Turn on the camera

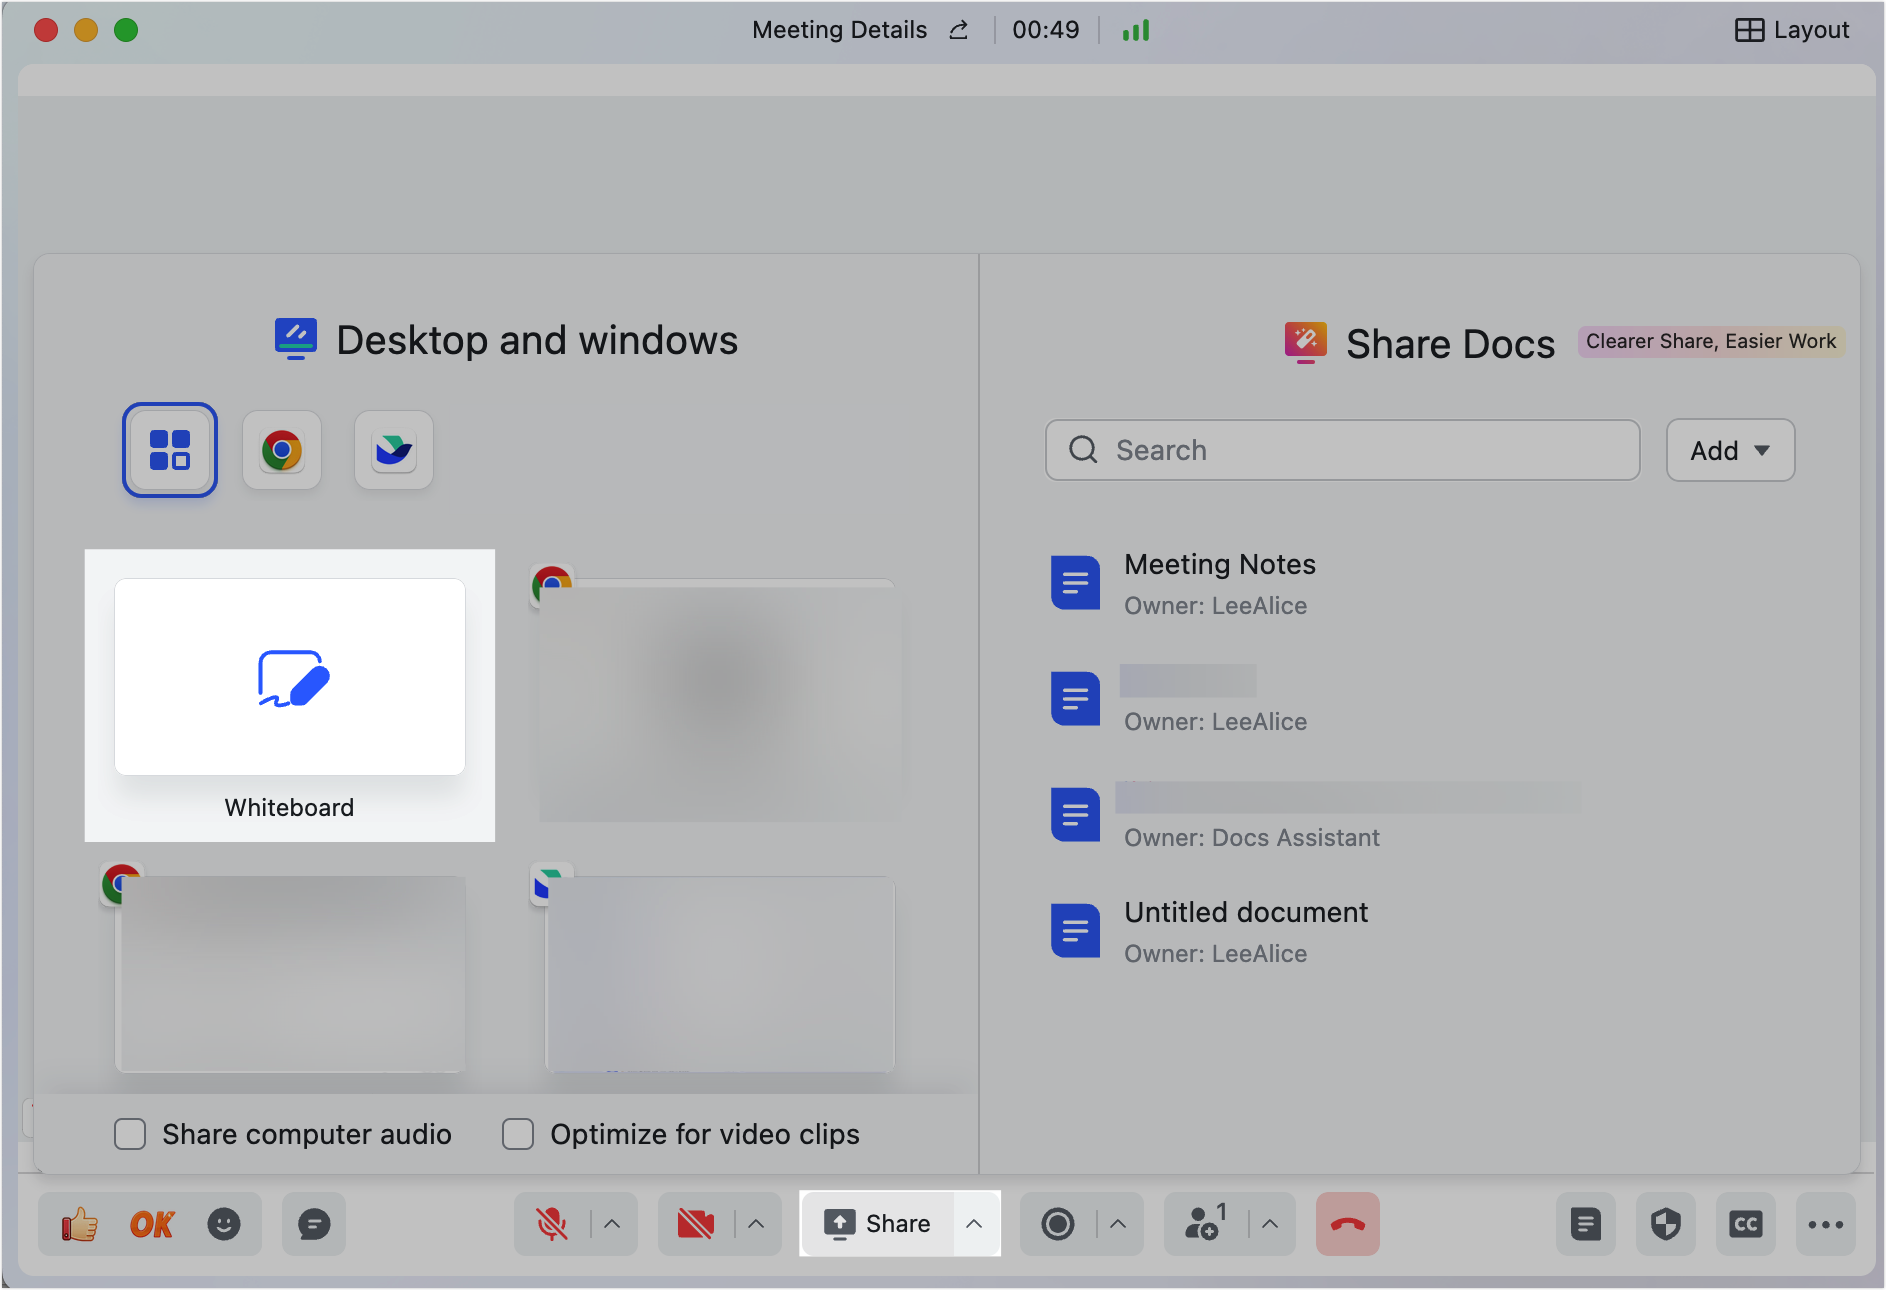point(694,1224)
